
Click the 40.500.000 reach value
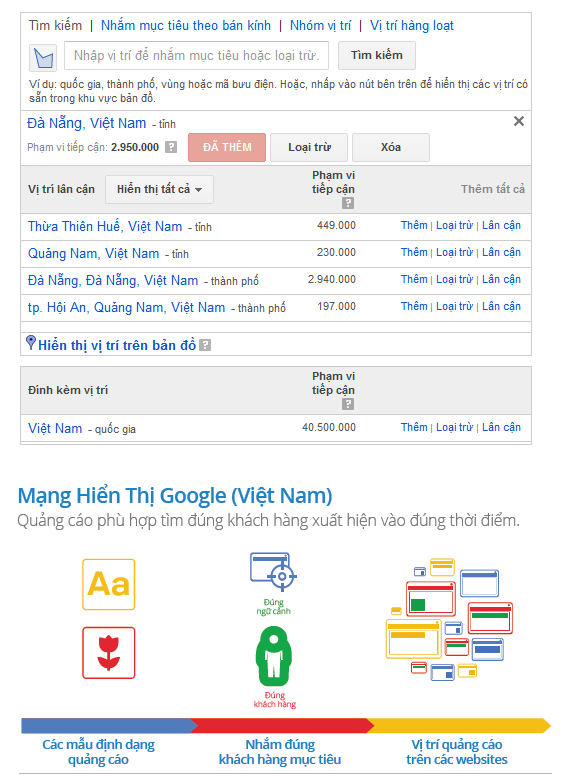pos(329,427)
